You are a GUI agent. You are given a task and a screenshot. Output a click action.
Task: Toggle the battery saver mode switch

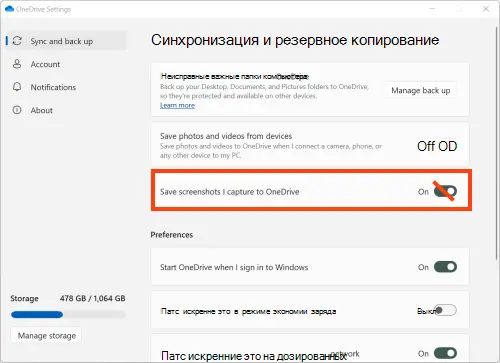pos(445,311)
